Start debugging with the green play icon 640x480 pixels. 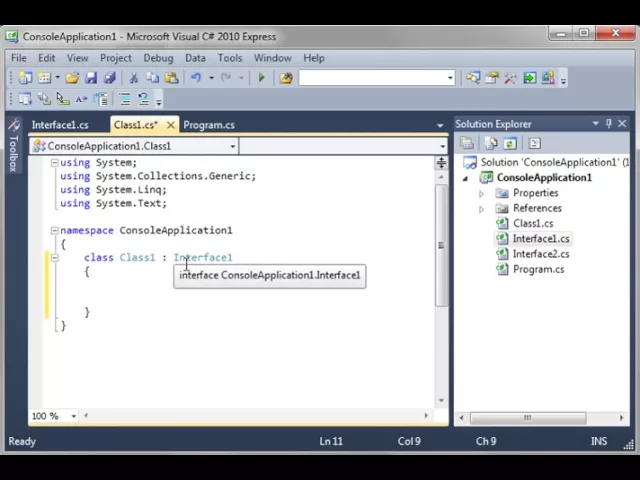(x=262, y=78)
